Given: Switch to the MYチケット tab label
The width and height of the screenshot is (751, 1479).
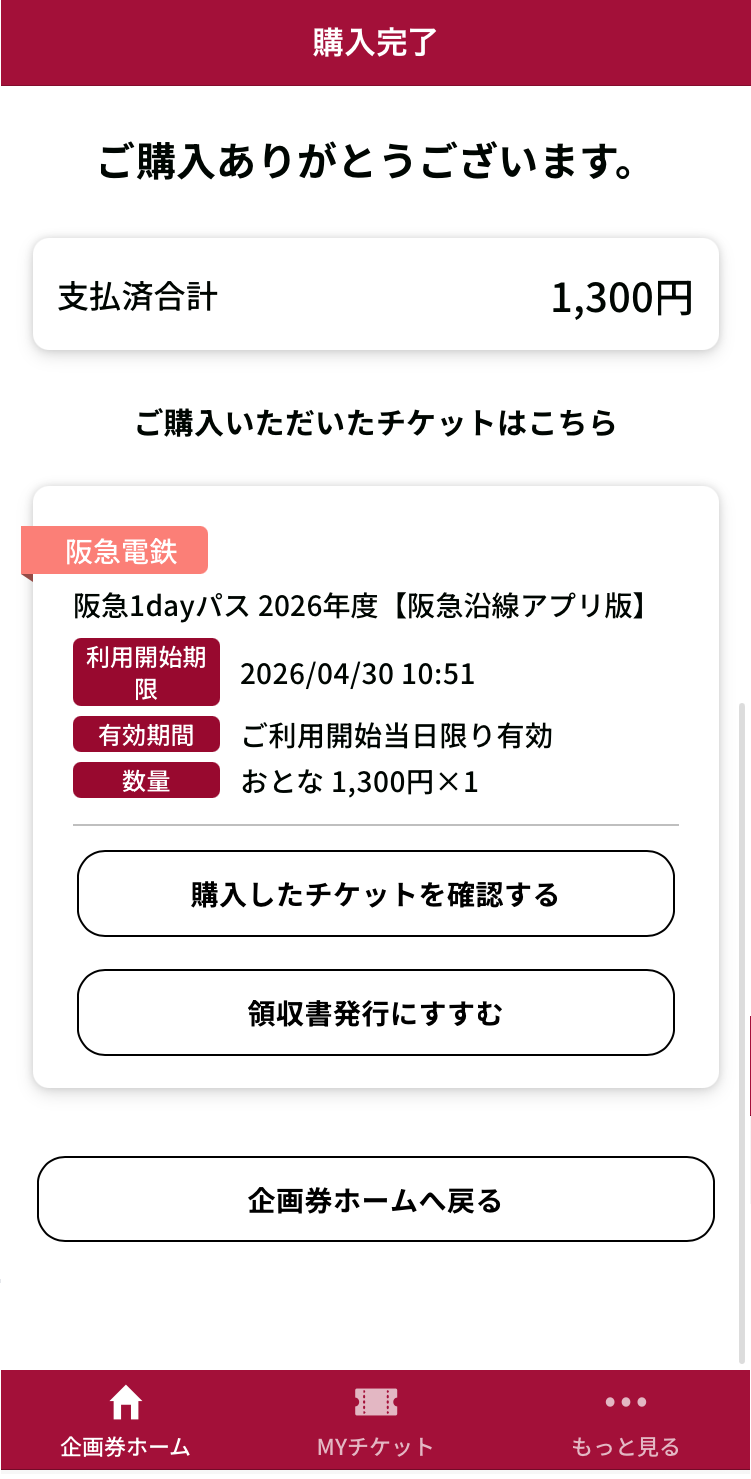Looking at the screenshot, I should (x=376, y=1446).
